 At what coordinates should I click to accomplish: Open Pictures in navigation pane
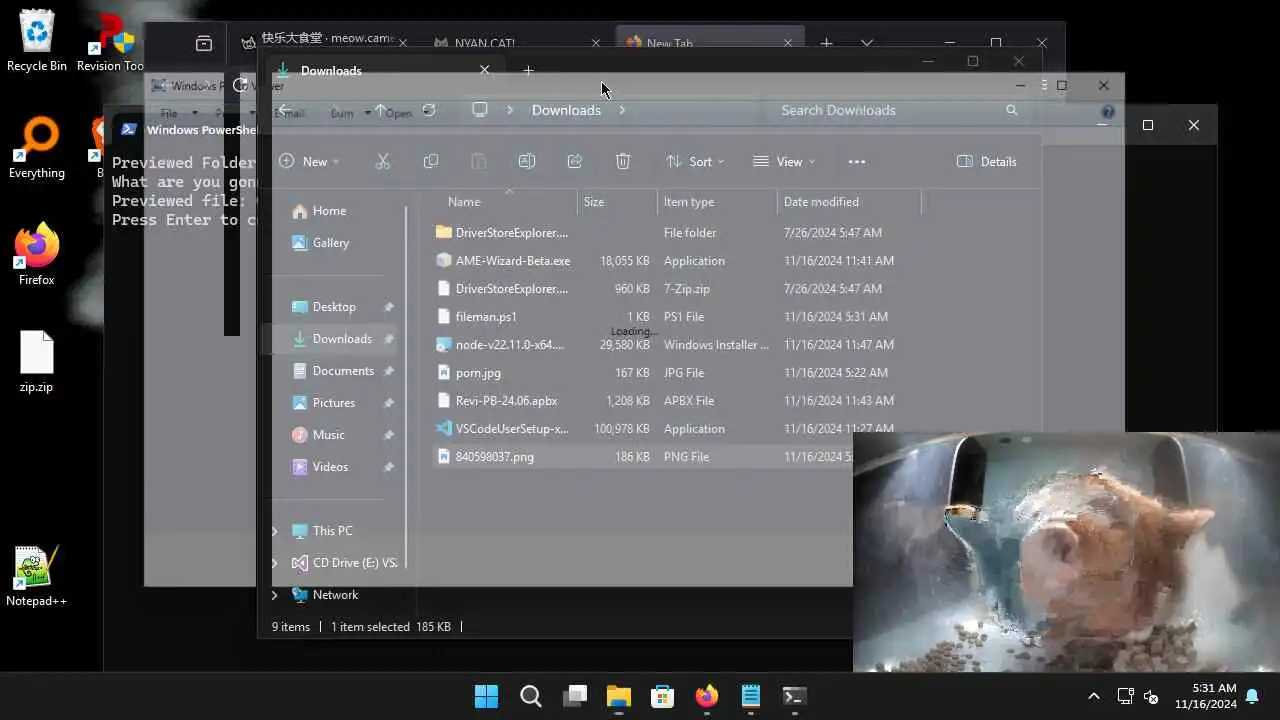point(334,403)
